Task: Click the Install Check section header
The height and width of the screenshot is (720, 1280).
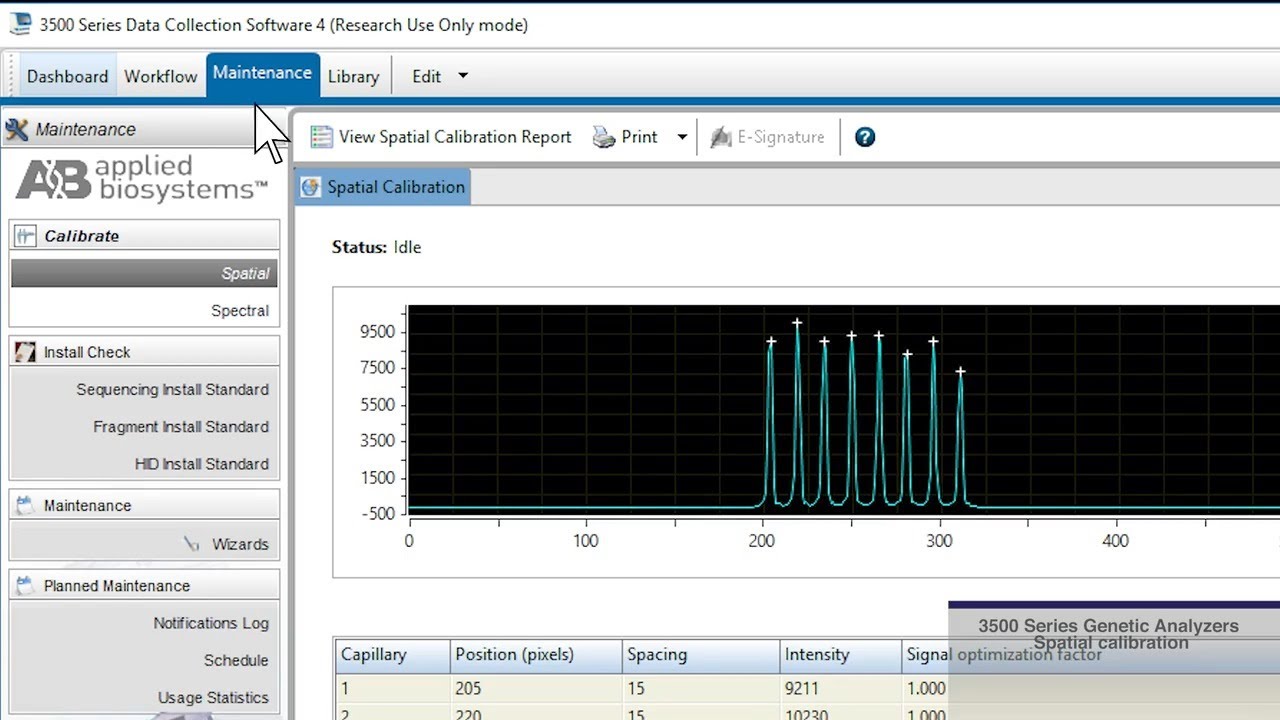Action: point(144,352)
